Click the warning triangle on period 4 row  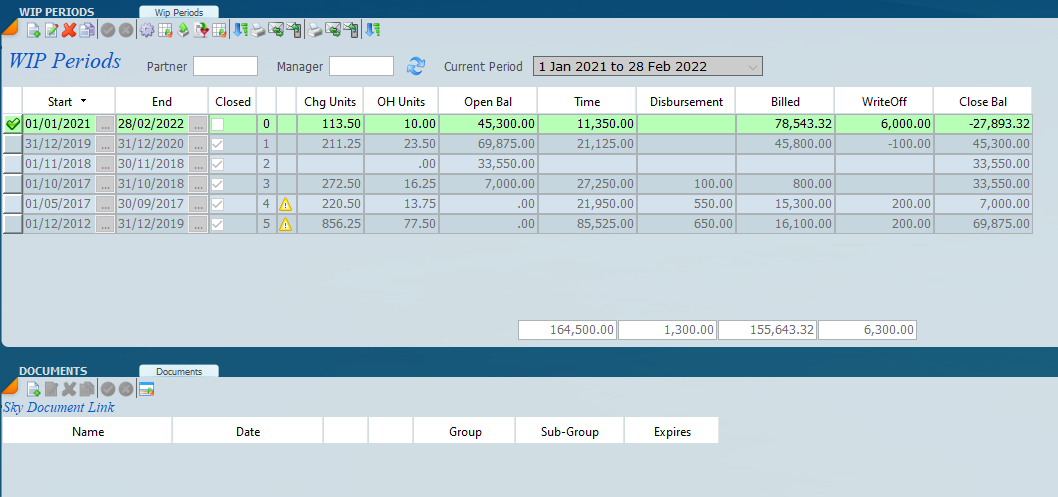pos(285,204)
